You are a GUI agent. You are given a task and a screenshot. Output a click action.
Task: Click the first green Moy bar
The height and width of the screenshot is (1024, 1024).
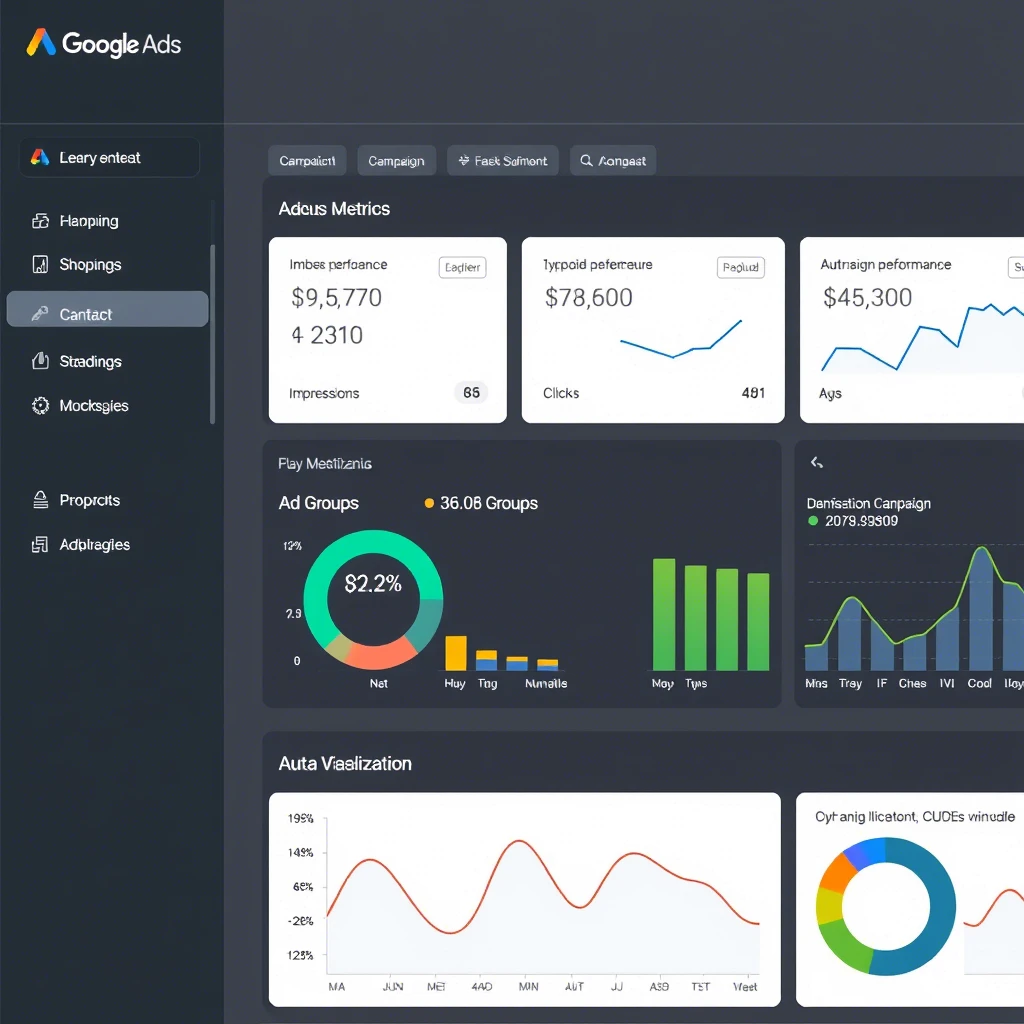(664, 615)
